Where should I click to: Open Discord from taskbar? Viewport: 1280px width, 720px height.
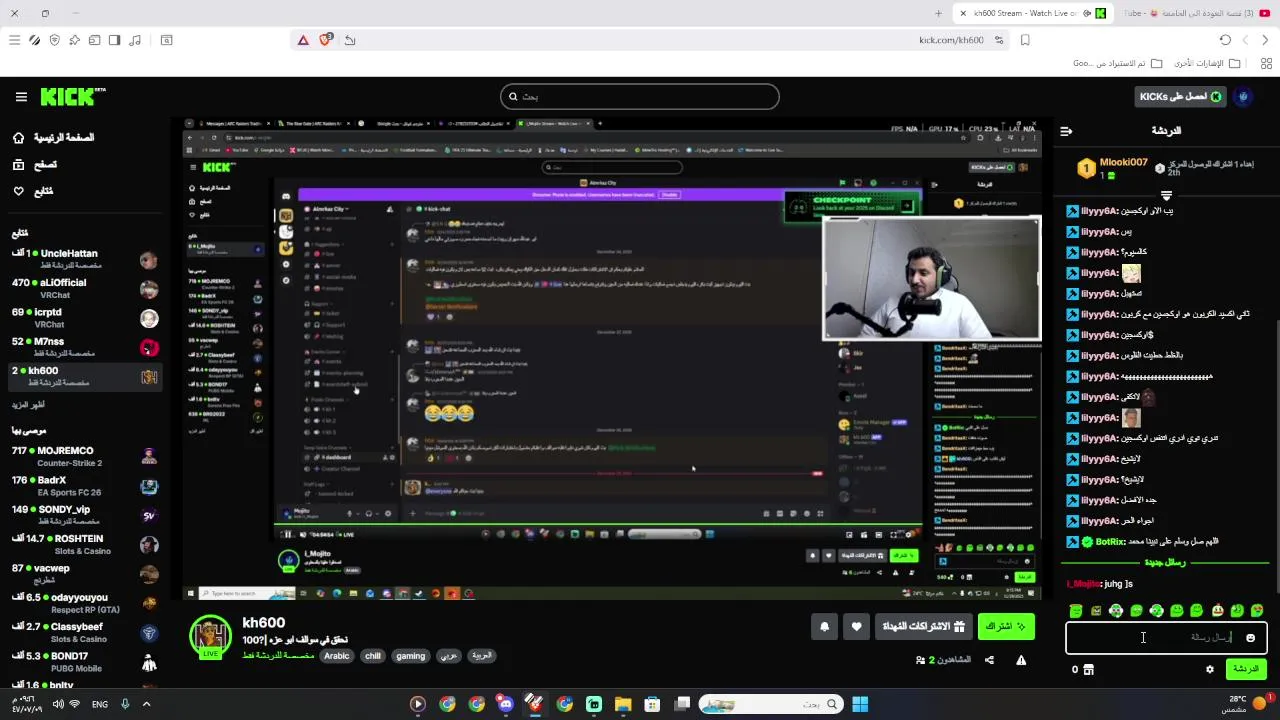506,704
